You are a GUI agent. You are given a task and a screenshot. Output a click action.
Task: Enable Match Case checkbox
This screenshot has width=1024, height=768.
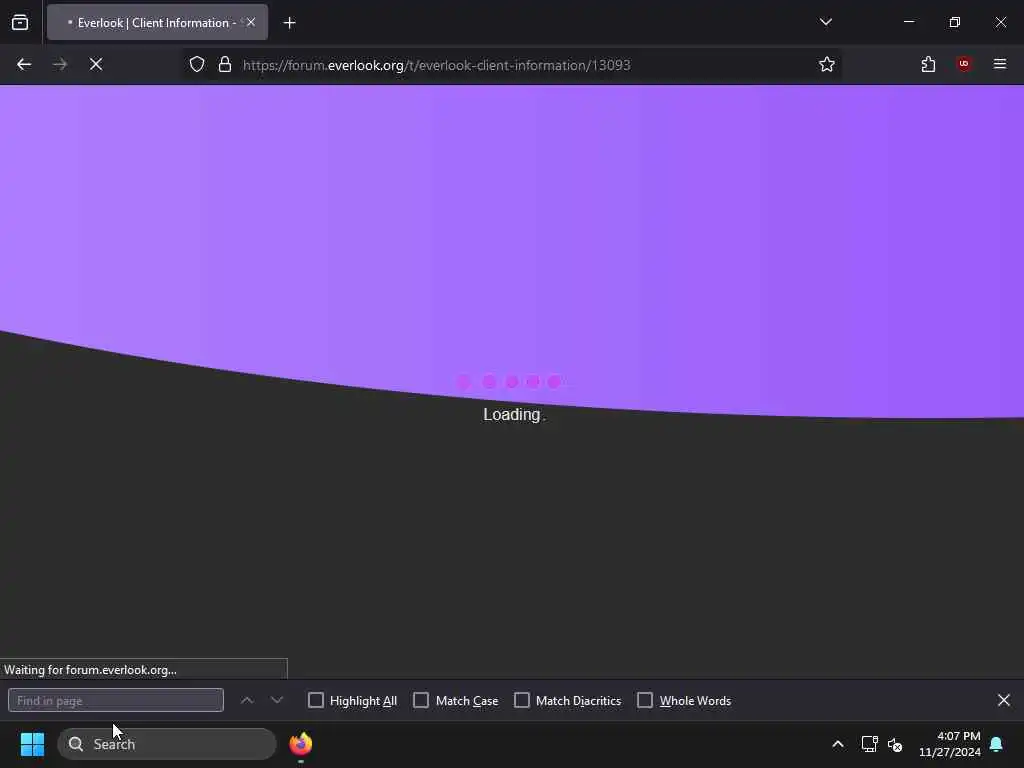421,700
